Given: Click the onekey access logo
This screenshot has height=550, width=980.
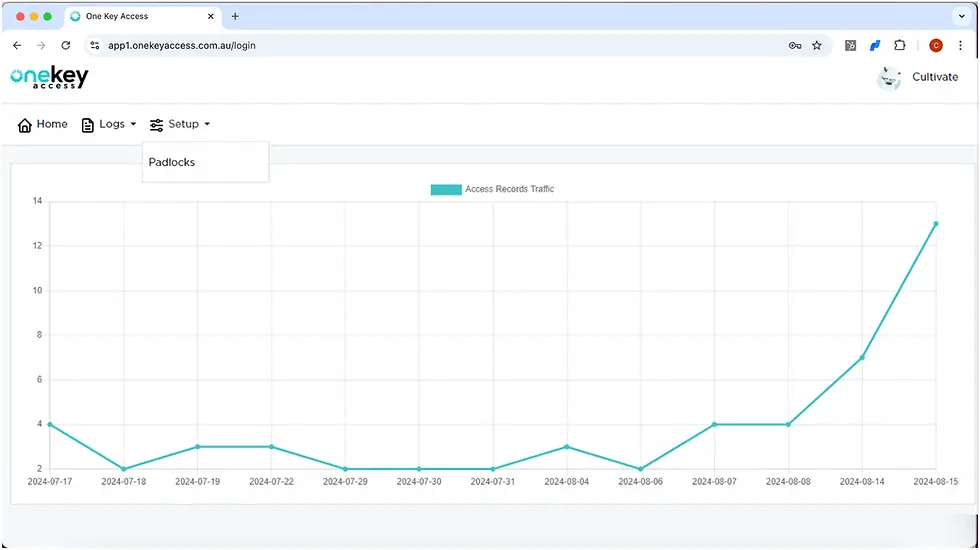Looking at the screenshot, I should tap(49, 78).
